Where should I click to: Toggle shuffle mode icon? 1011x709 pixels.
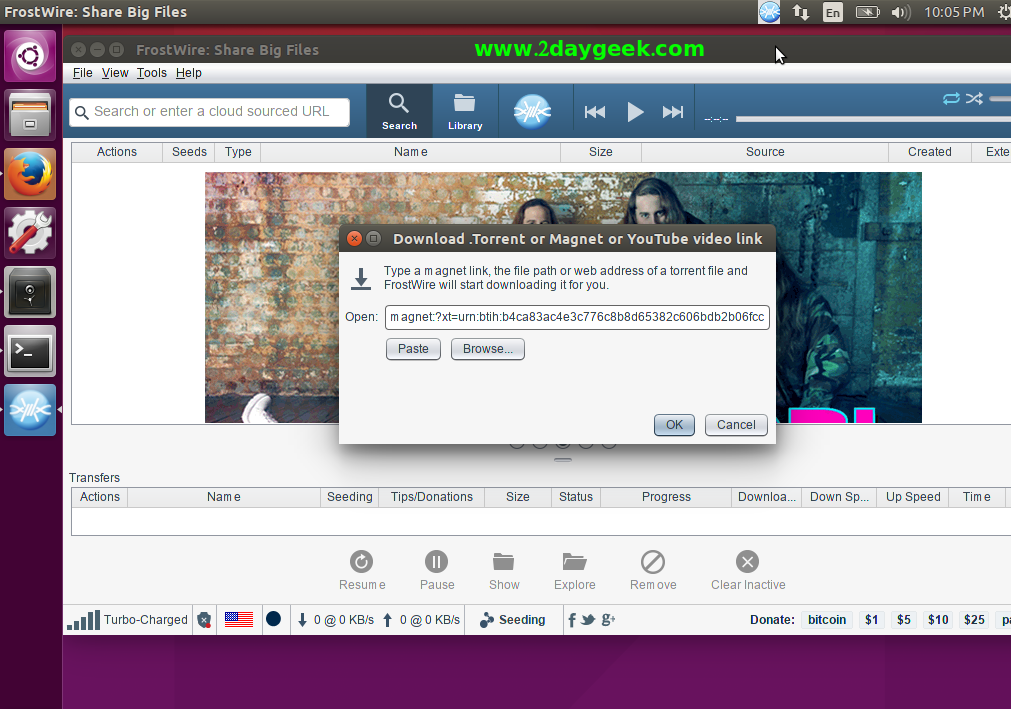tap(974, 99)
